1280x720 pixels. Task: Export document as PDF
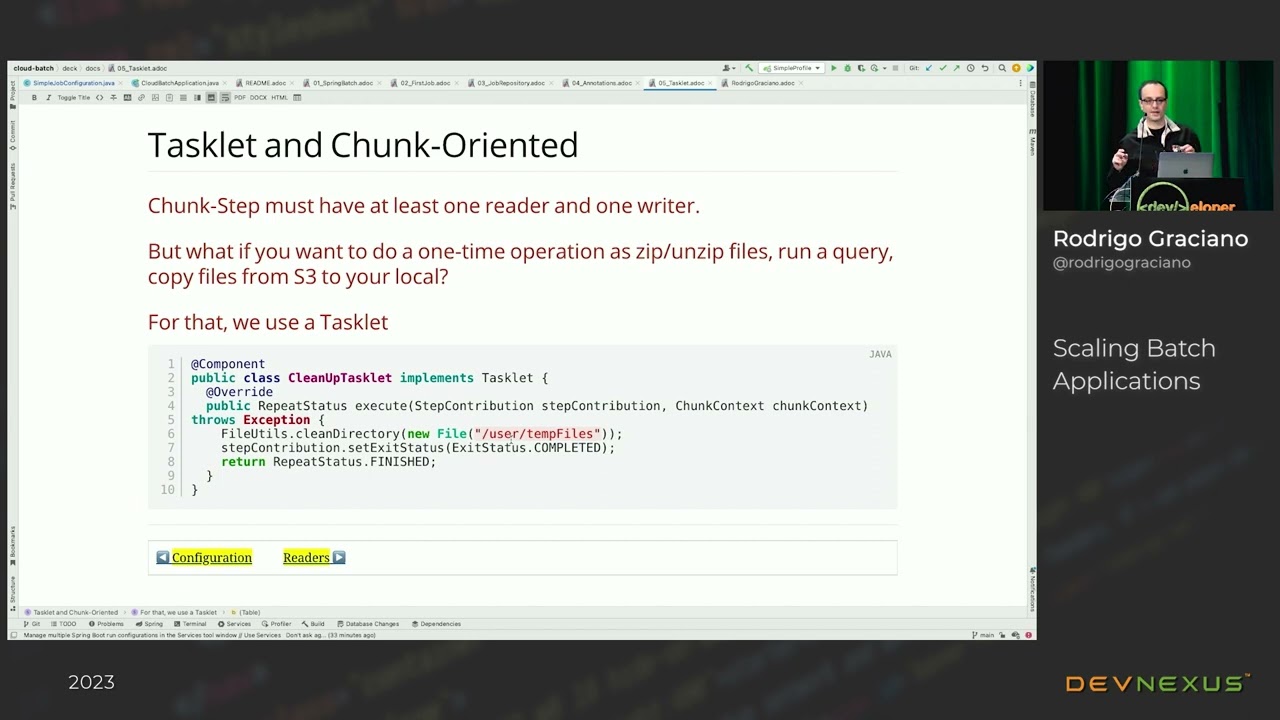[240, 97]
